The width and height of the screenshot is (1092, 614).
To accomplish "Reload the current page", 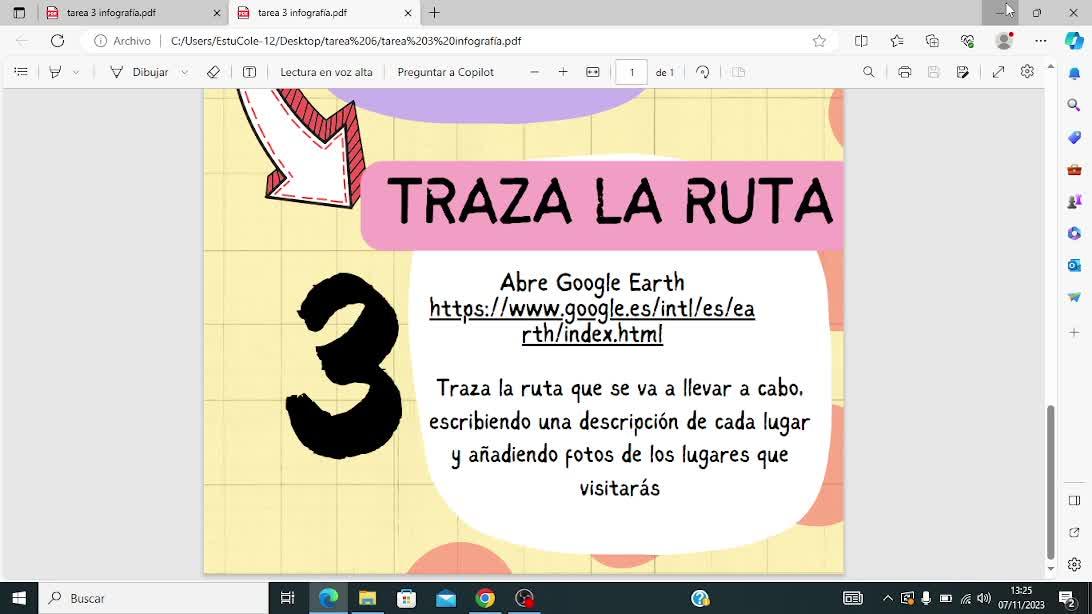I will pyautogui.click(x=57, y=41).
